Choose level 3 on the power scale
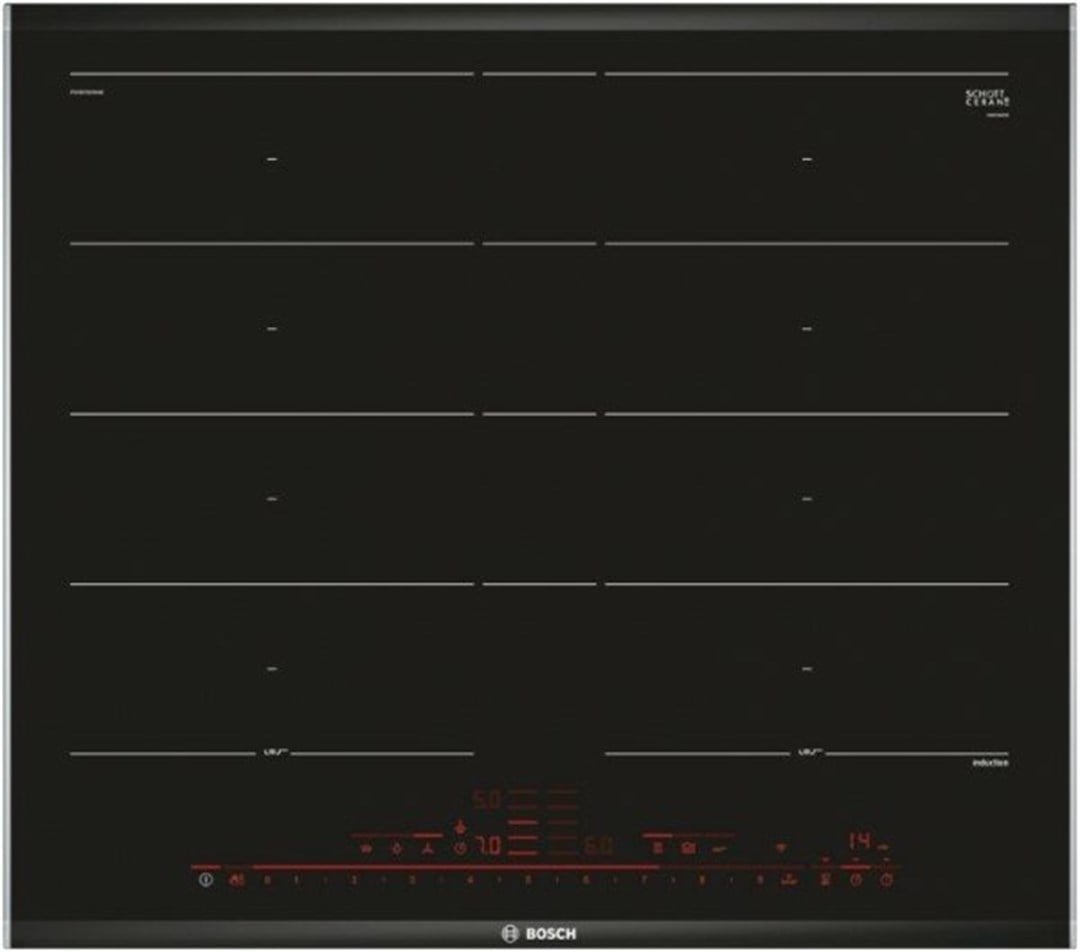The height and width of the screenshot is (952, 1080). pyautogui.click(x=412, y=880)
